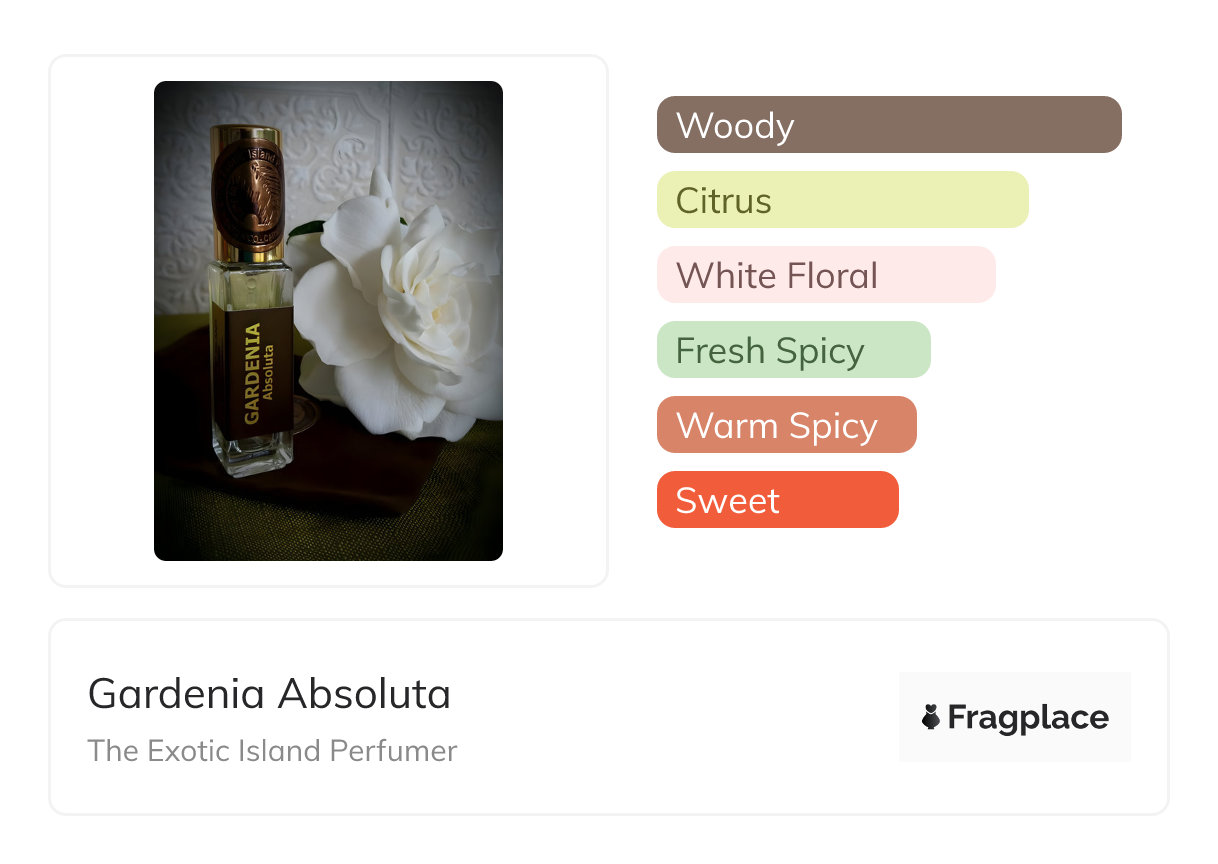Pick the Fresh Spicy accord bar
1218x864 pixels.
793,350
